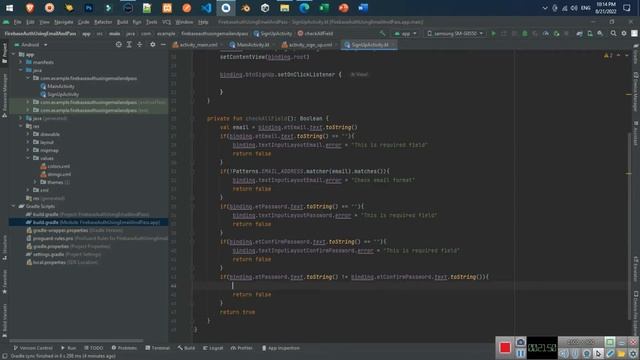
Task: Toggle the Resource Manager tool window
Action: (x=4, y=95)
